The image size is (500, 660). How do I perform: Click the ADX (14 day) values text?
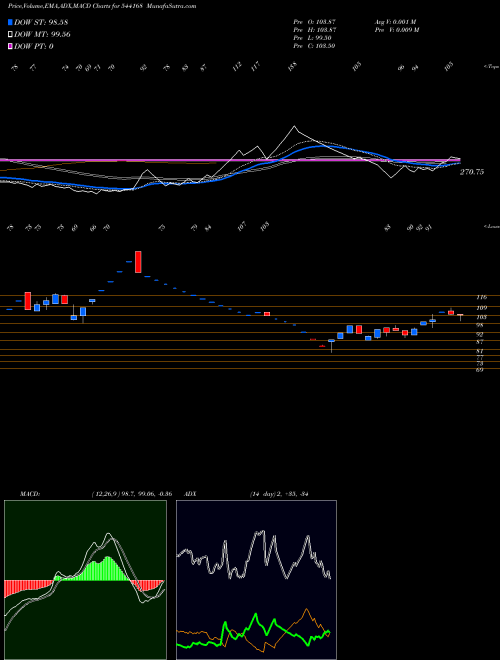pos(278,494)
